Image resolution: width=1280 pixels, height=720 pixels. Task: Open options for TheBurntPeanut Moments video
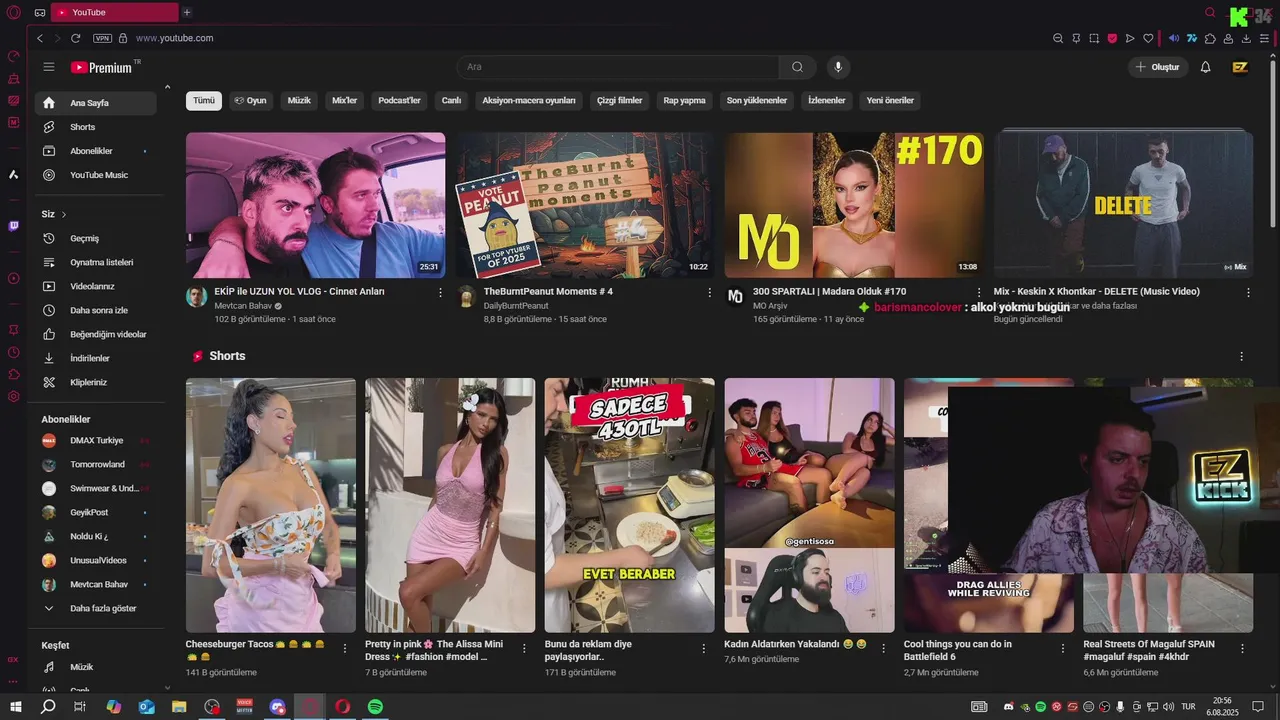click(x=710, y=292)
